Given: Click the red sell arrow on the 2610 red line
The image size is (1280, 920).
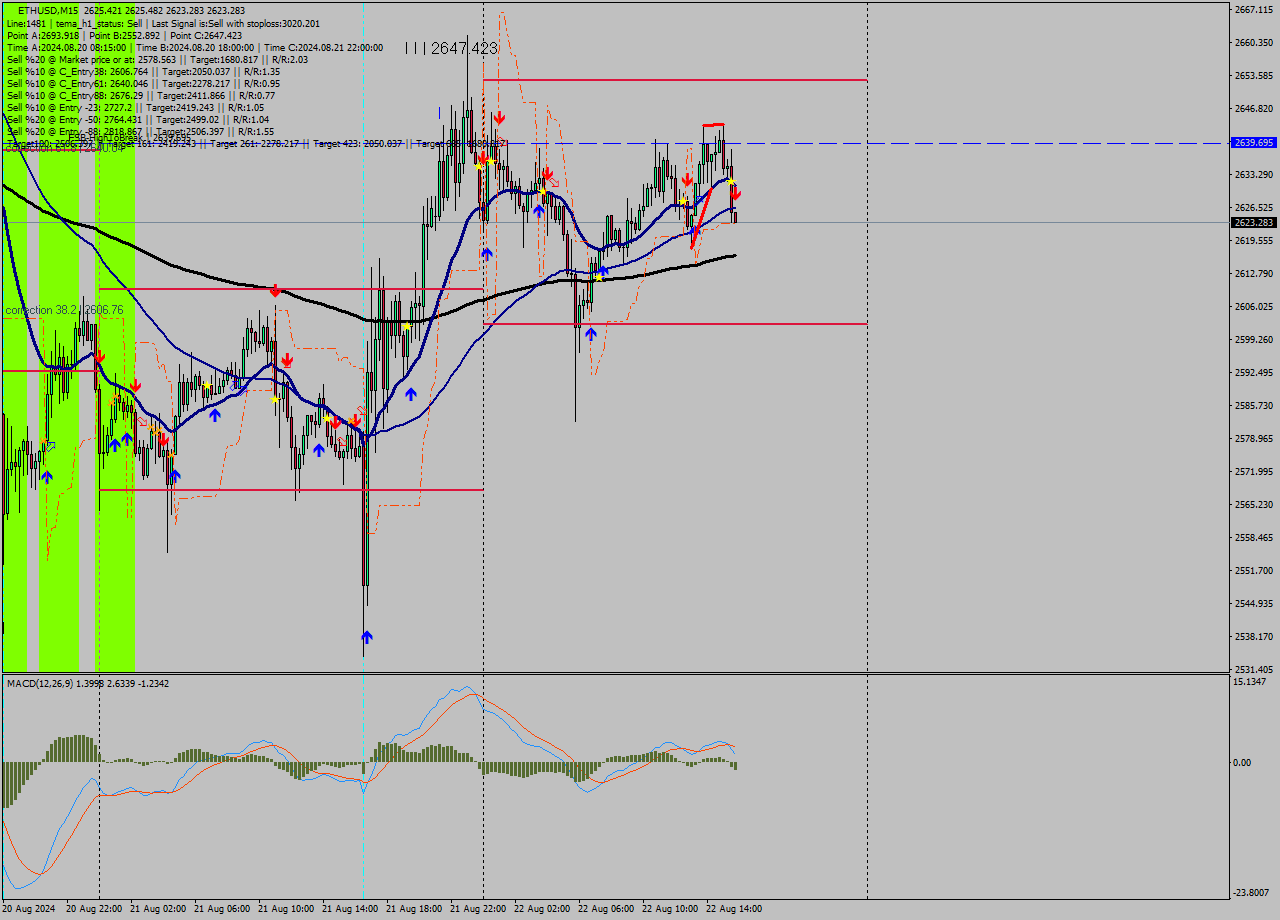Looking at the screenshot, I should point(275,290).
